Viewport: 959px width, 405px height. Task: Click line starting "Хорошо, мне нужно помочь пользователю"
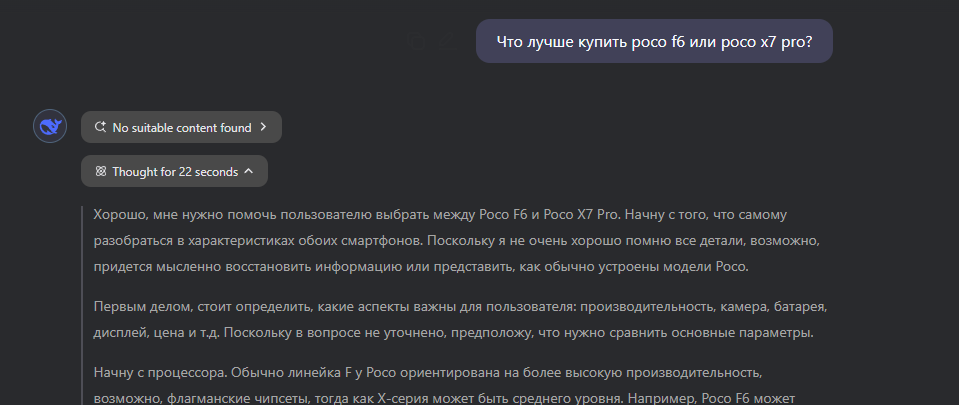pos(440,215)
